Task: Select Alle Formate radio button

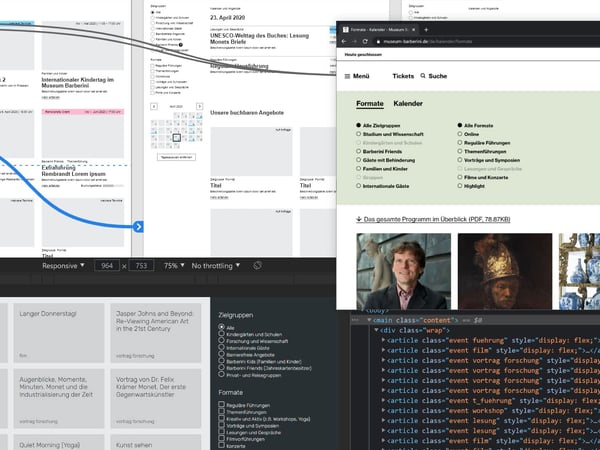Action: point(460,125)
